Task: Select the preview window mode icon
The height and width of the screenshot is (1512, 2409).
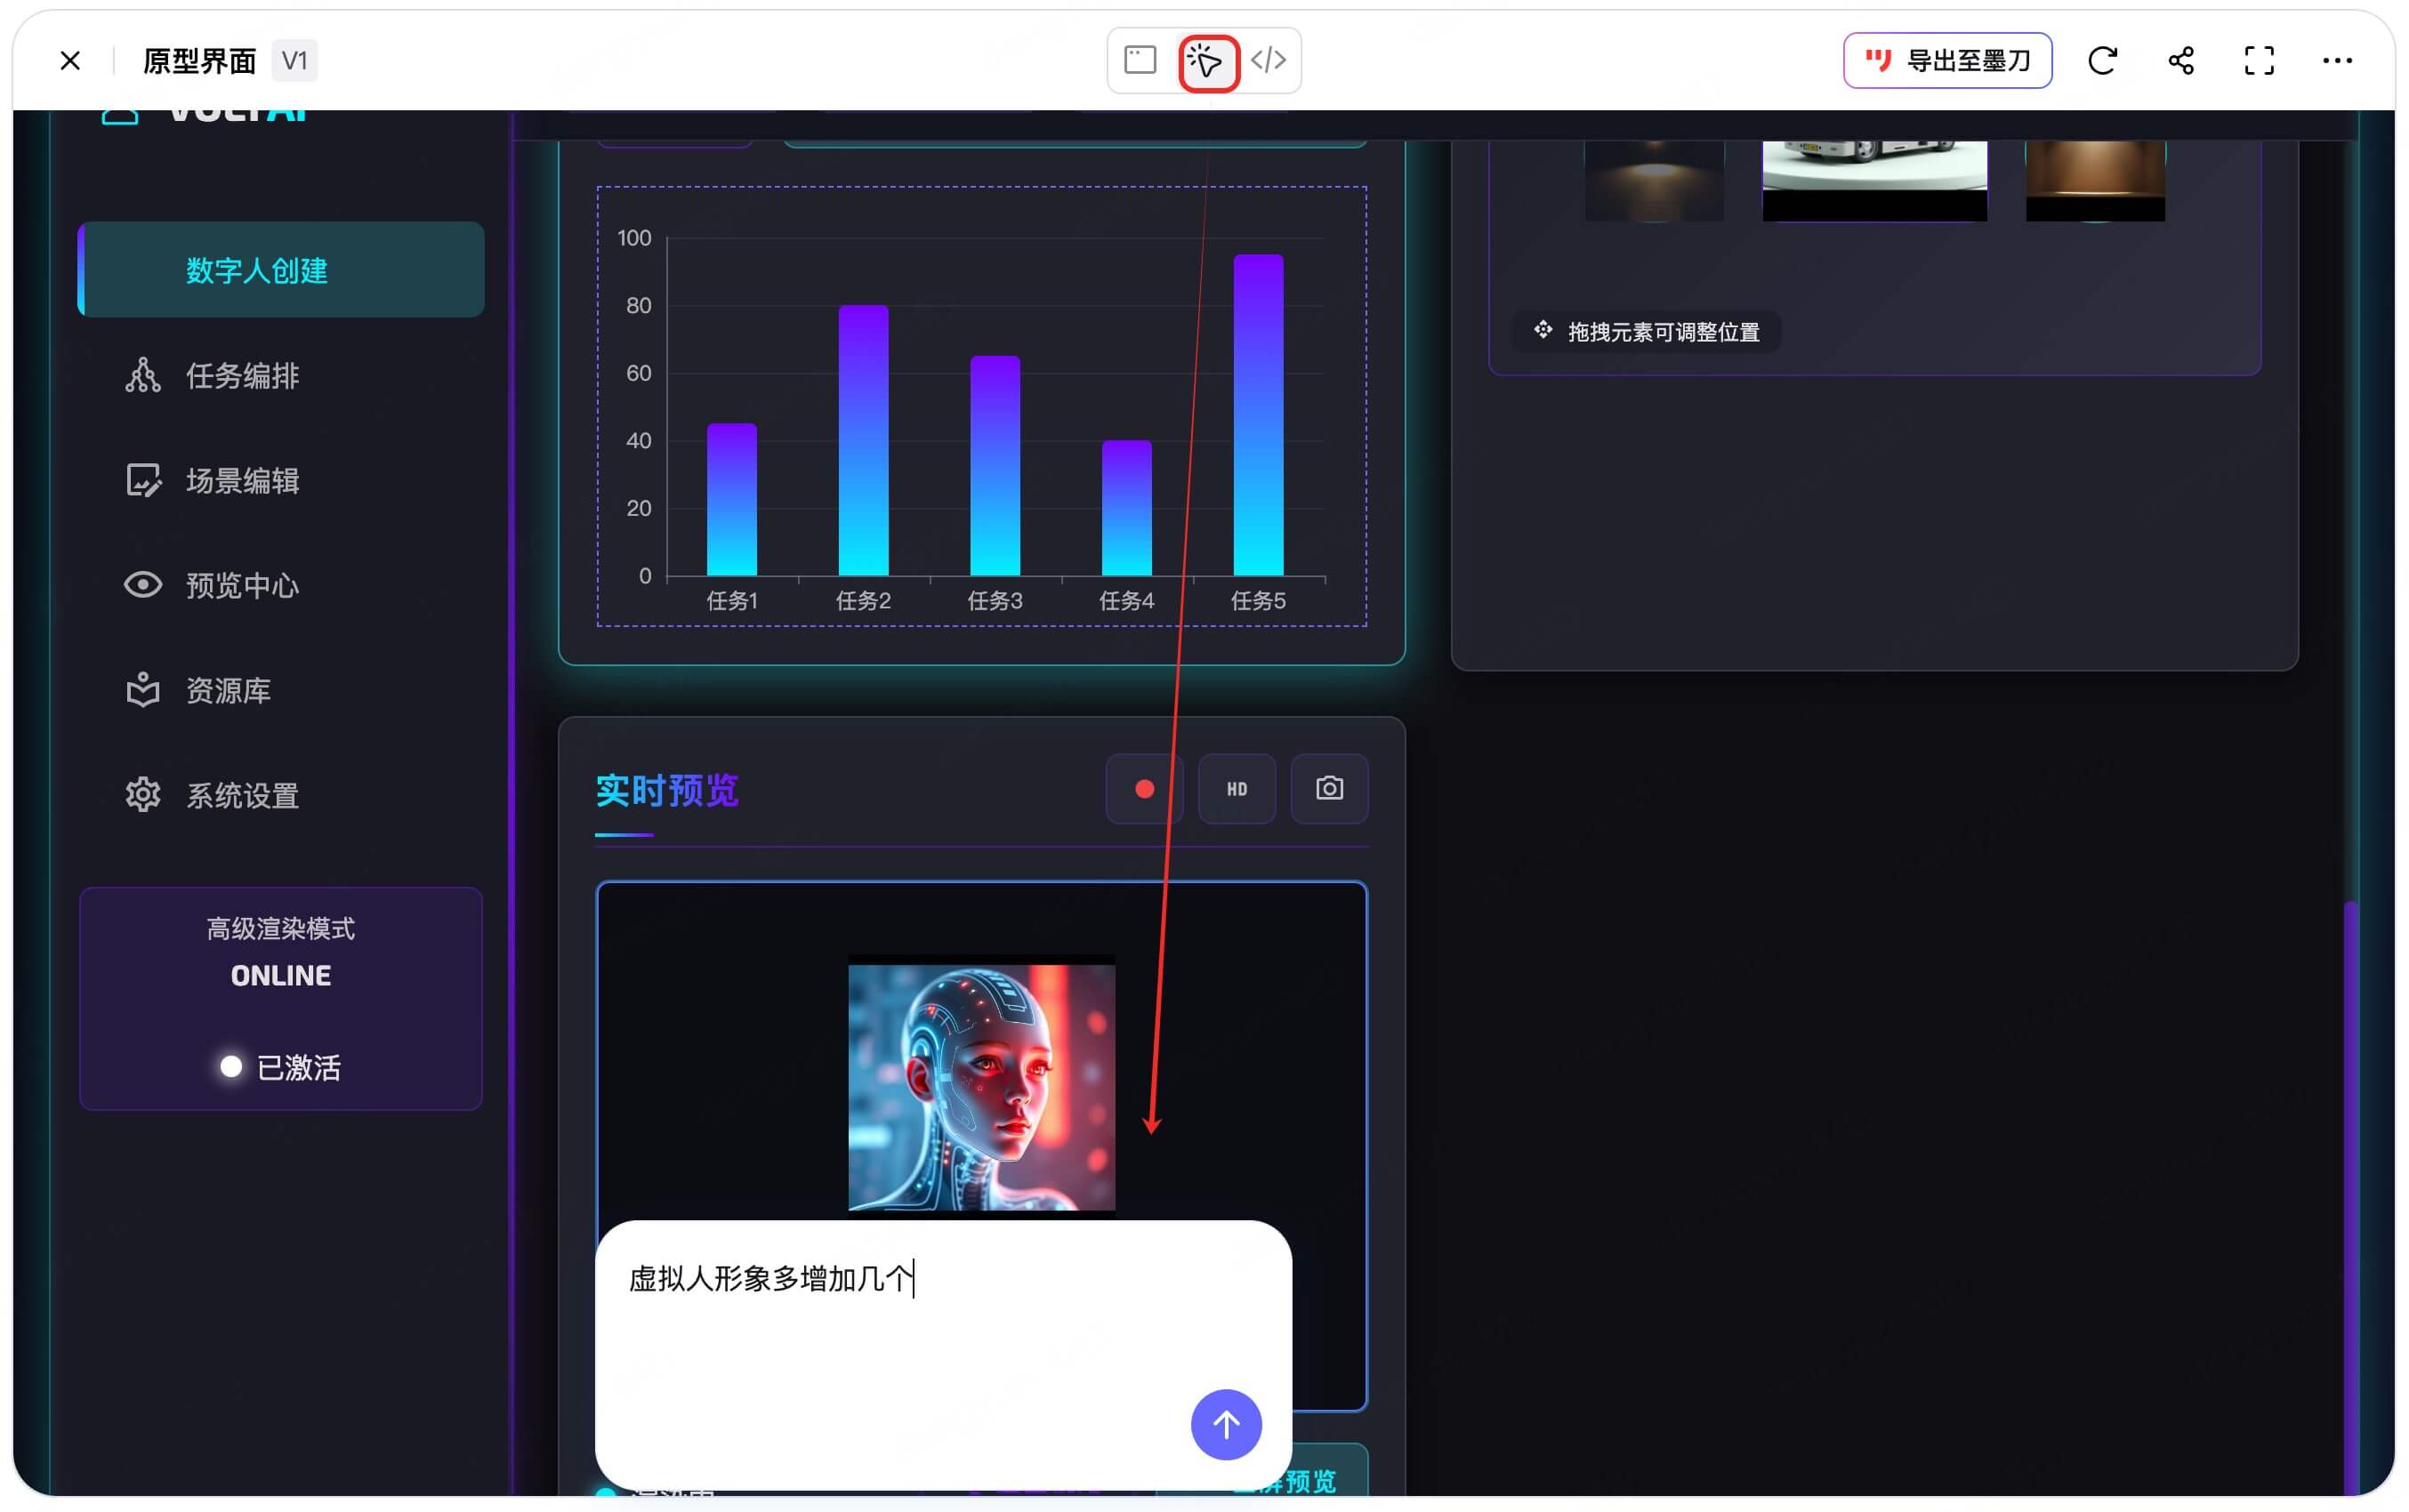Action: coord(1140,60)
